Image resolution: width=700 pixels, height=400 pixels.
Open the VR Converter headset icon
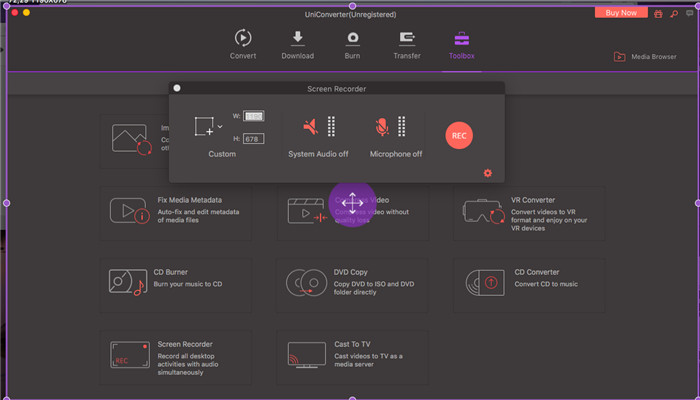point(484,211)
